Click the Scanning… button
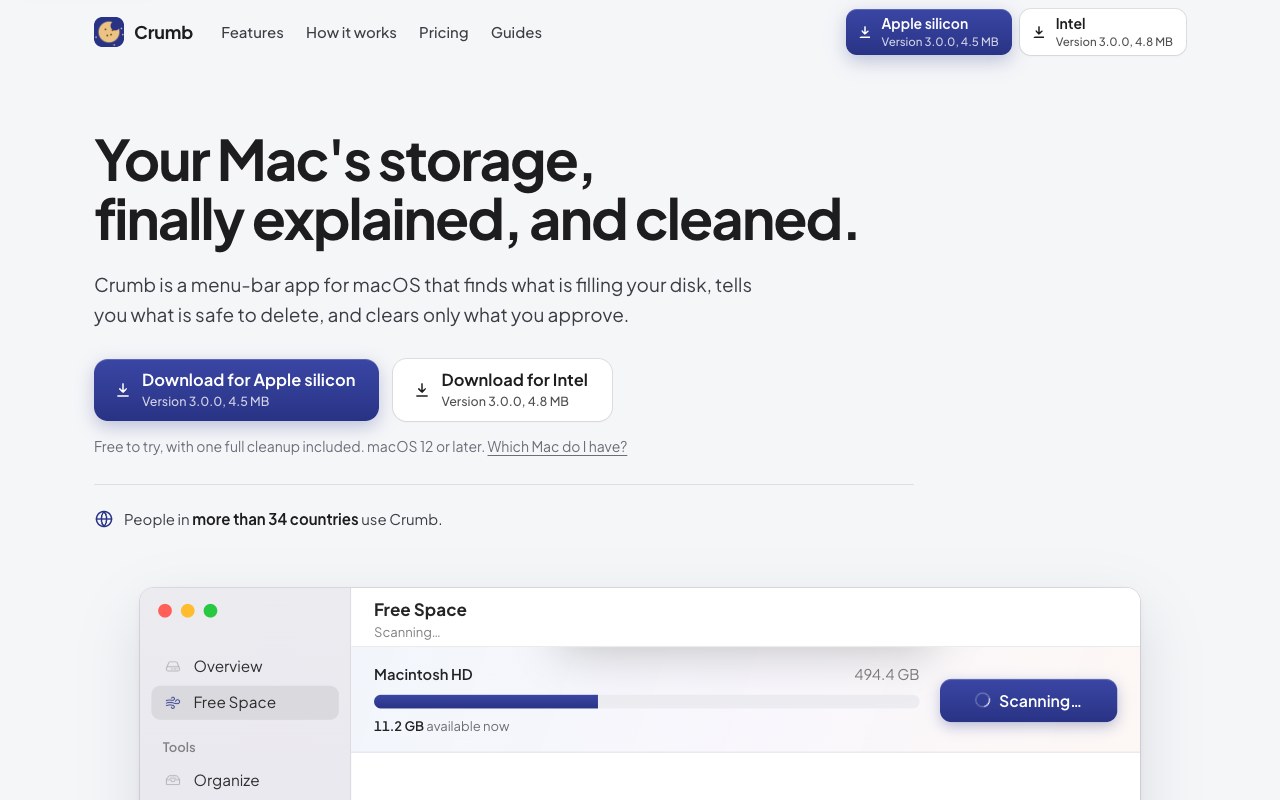This screenshot has width=1280, height=800. (x=1028, y=701)
